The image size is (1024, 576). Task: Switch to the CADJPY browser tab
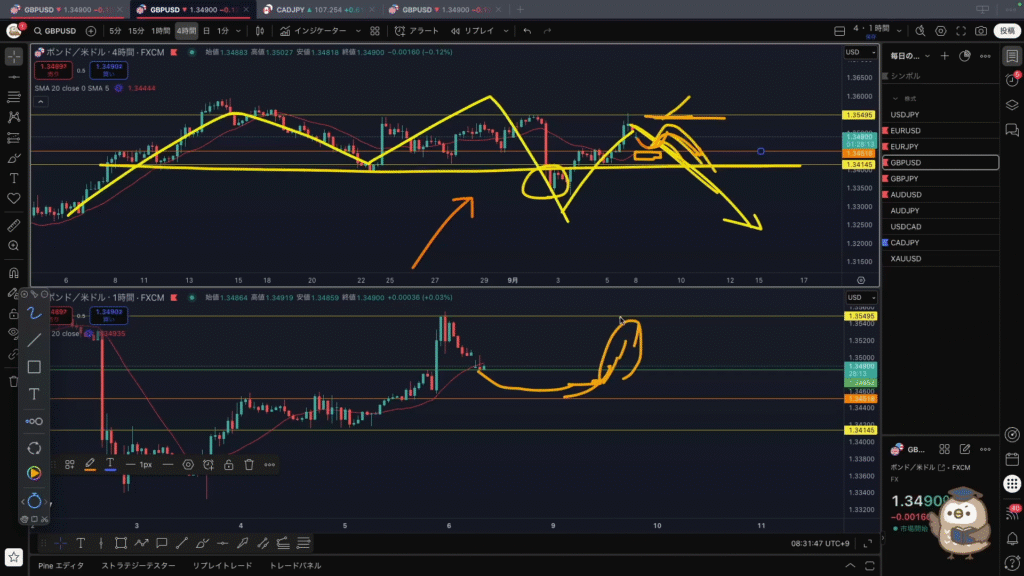[317, 10]
